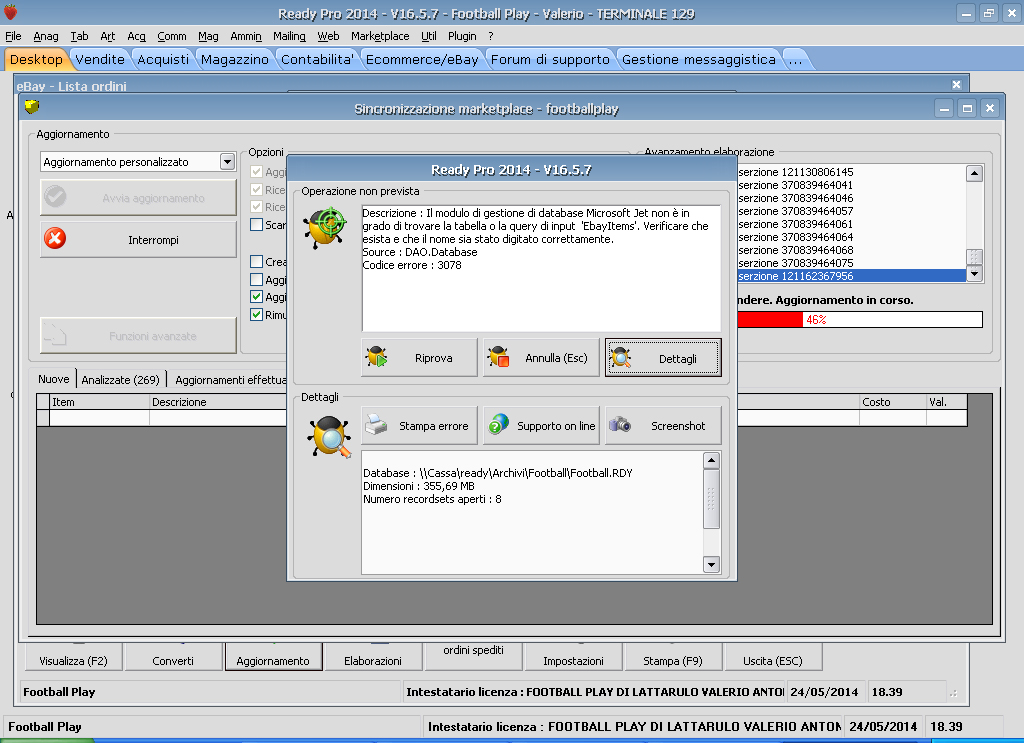This screenshot has width=1024, height=743.
Task: Click Visualizza (F2) in Lista ordini window
Action: point(73,657)
